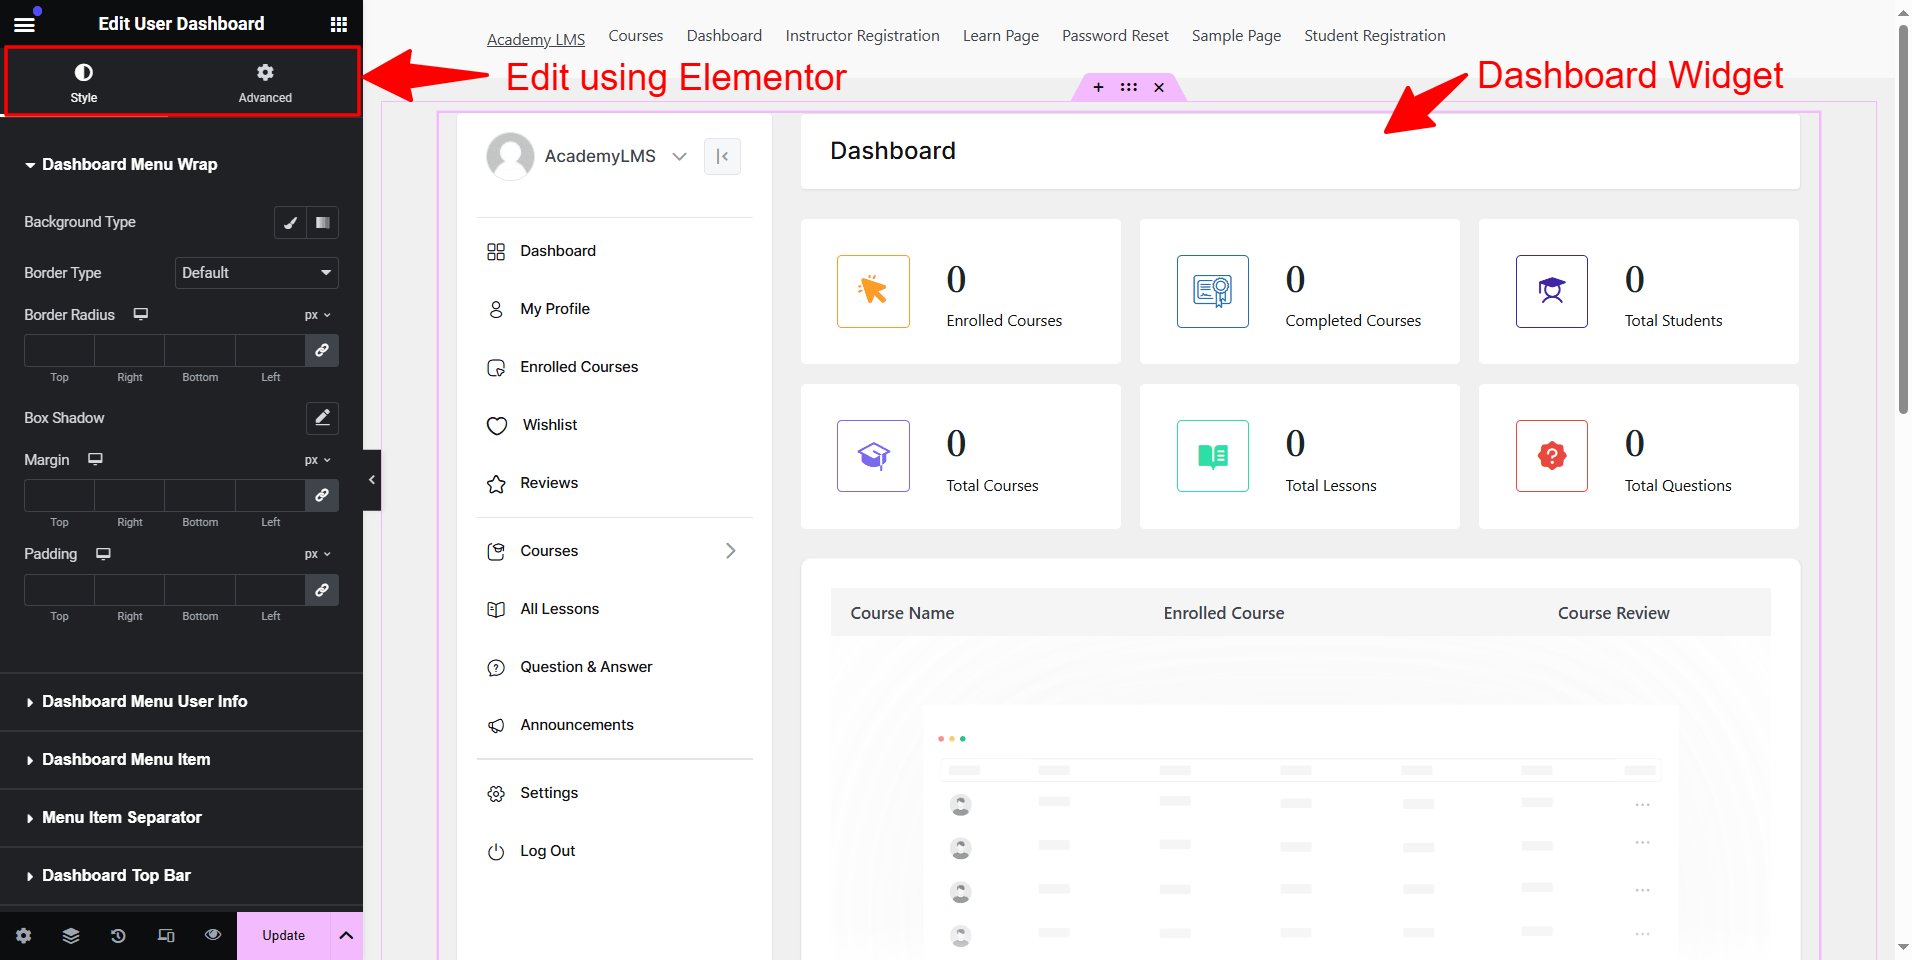Expand the Dashboard Top Bar section
Viewport: 1912px width, 960px height.
[116, 875]
